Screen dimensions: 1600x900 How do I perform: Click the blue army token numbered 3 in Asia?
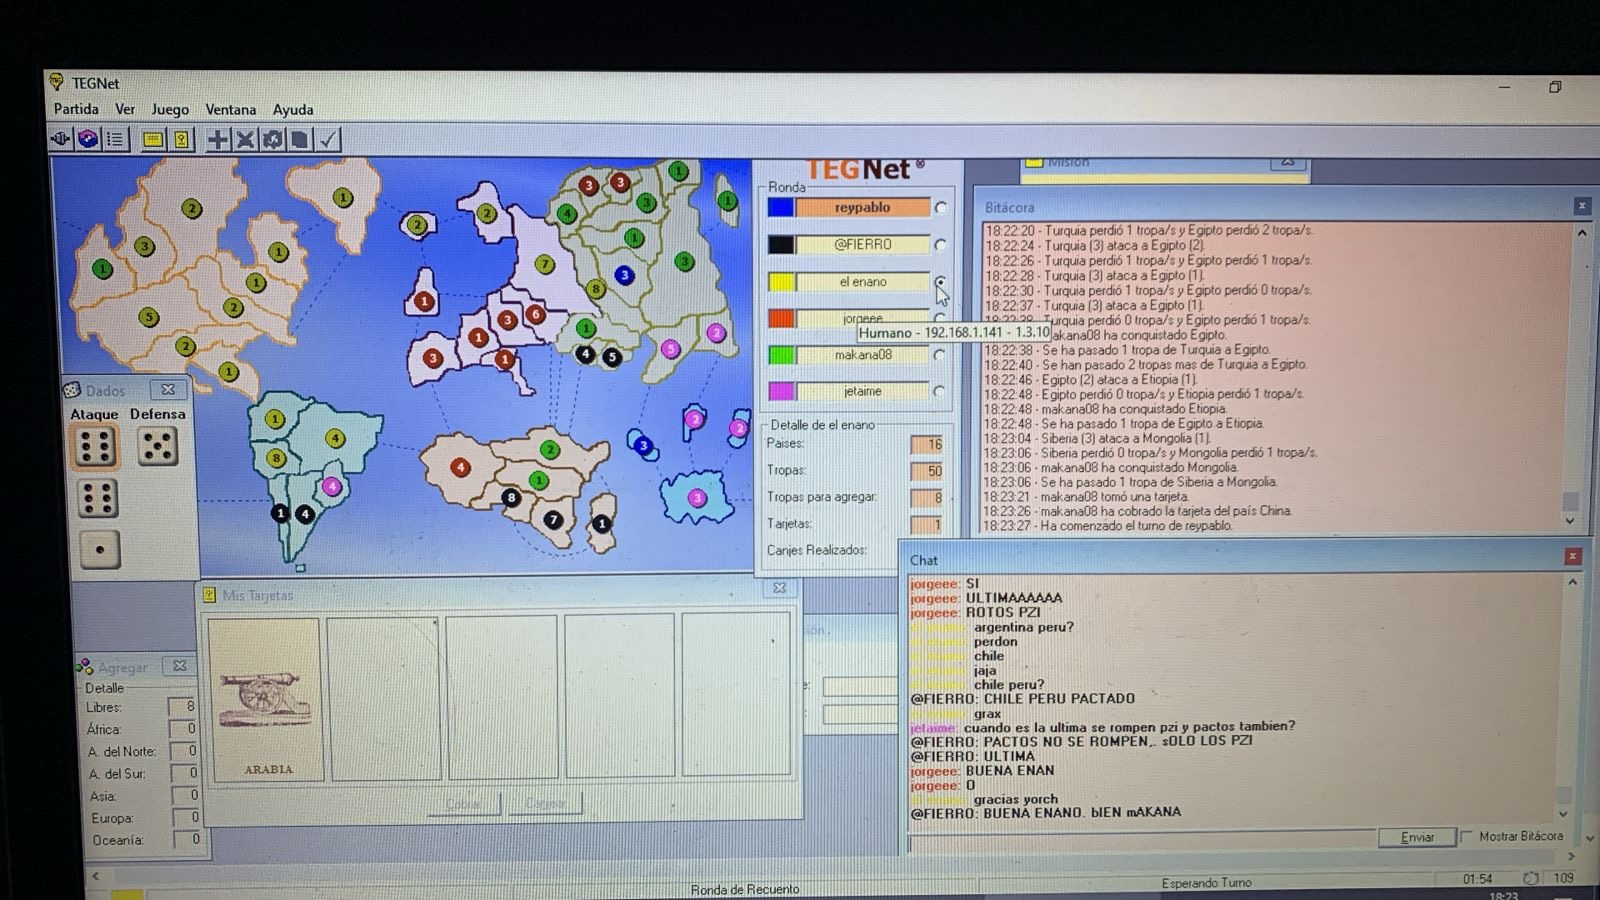pyautogui.click(x=625, y=275)
